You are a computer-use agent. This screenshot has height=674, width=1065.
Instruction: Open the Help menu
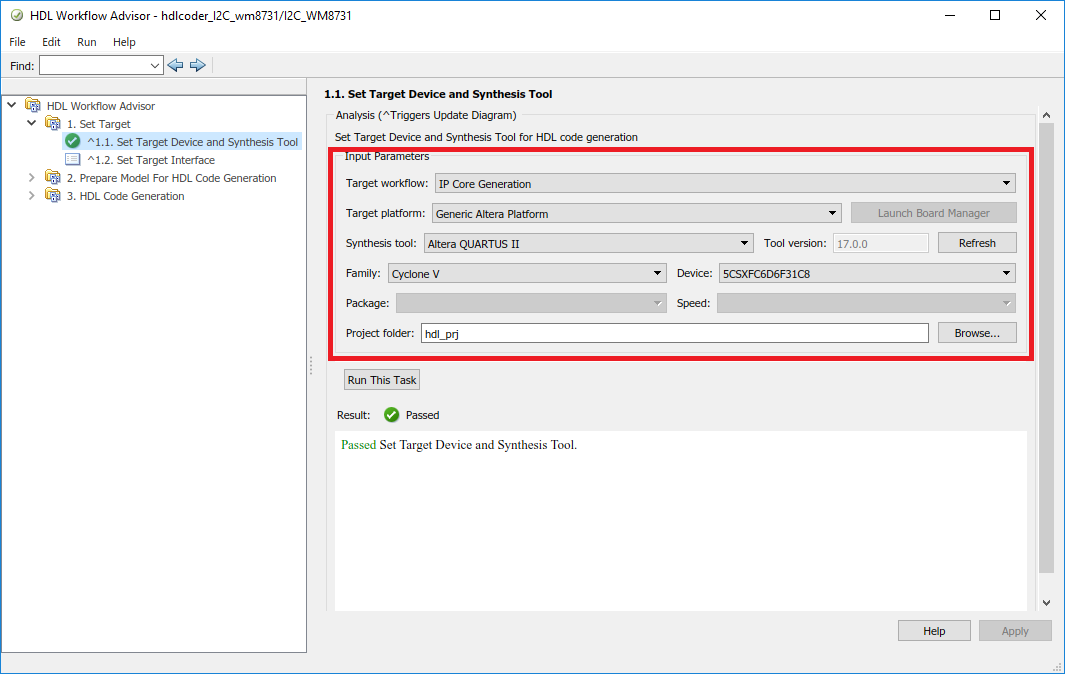[x=124, y=42]
